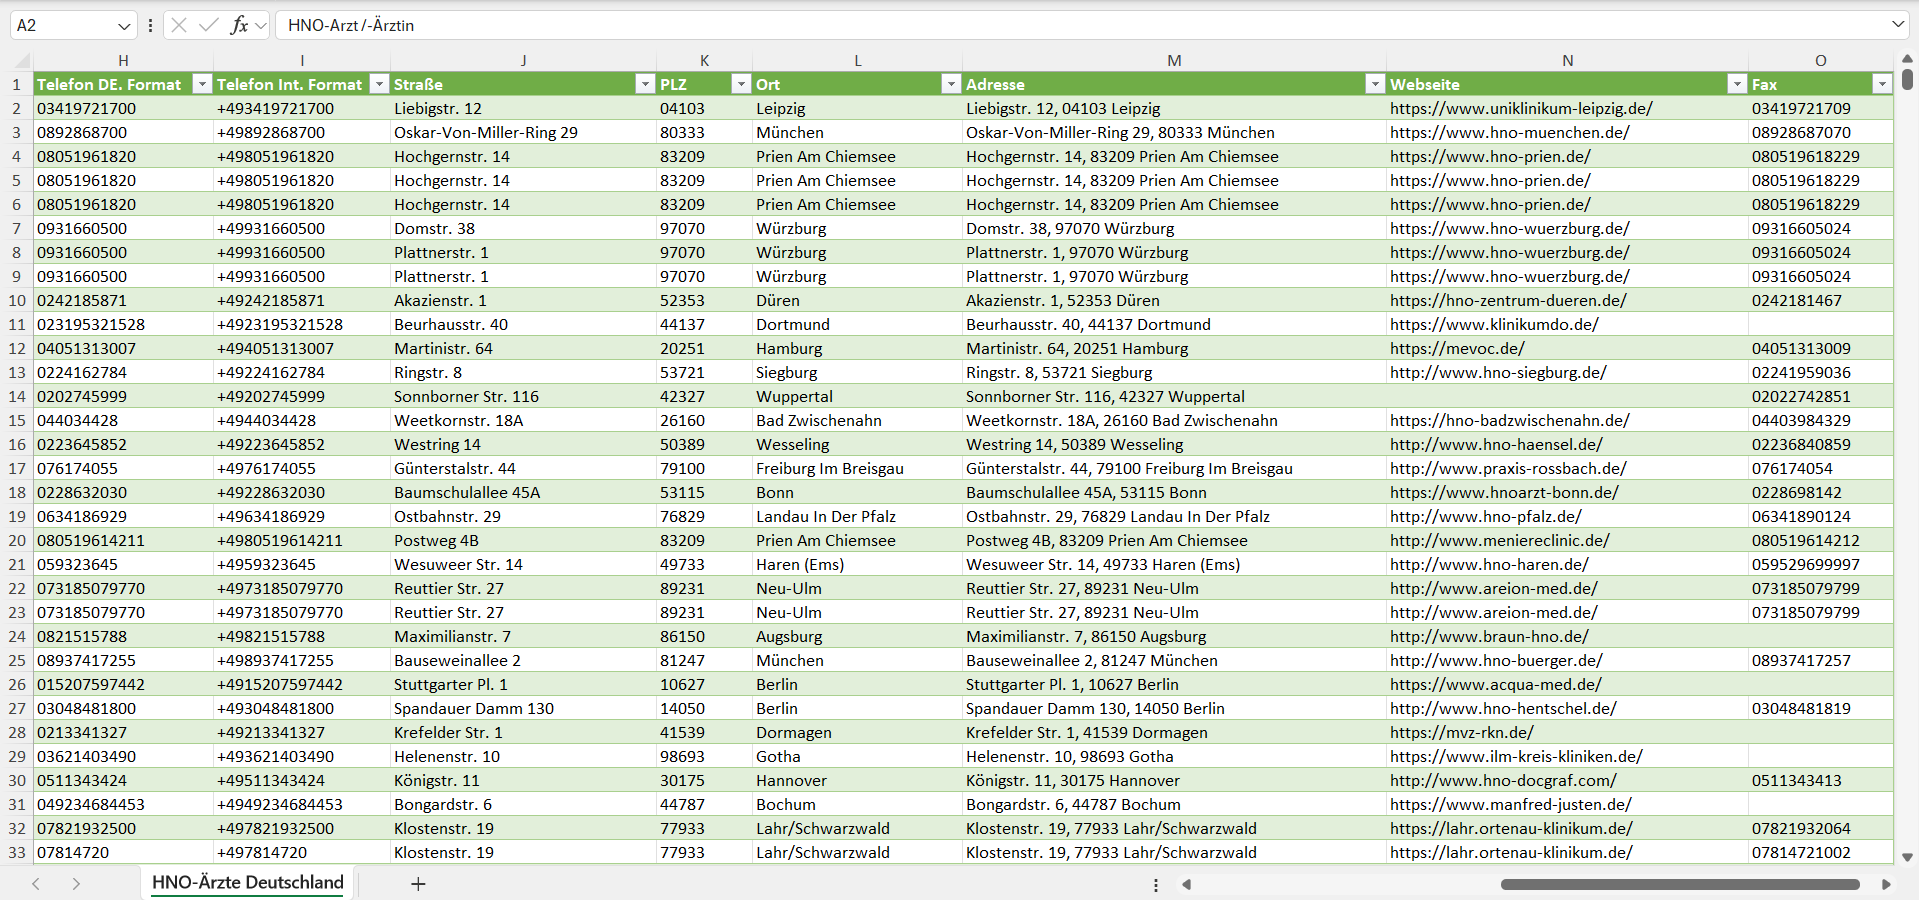Click the Insert Function fx icon
This screenshot has height=900, width=1919.
click(x=239, y=25)
